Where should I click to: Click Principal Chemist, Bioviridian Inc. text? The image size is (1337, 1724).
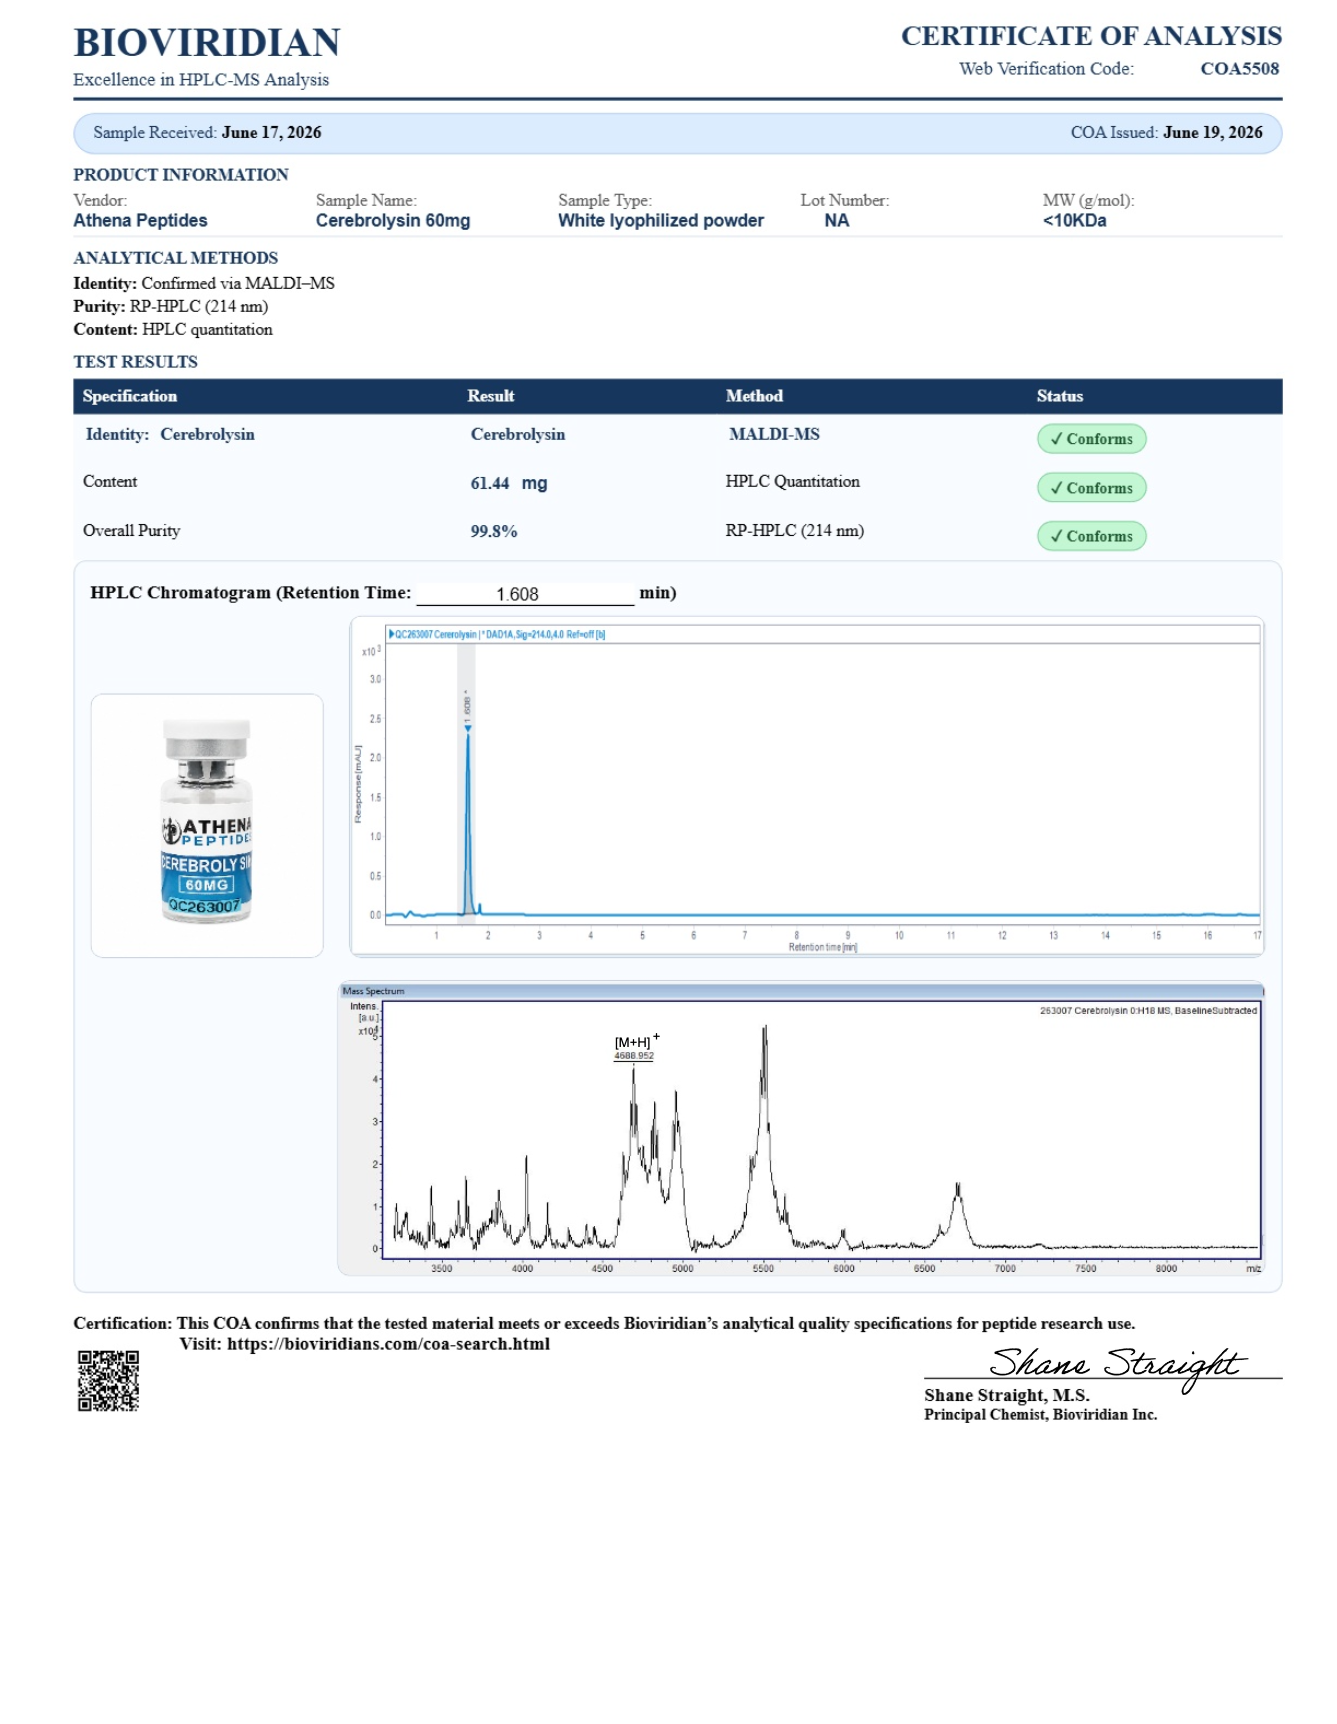pyautogui.click(x=1040, y=1415)
